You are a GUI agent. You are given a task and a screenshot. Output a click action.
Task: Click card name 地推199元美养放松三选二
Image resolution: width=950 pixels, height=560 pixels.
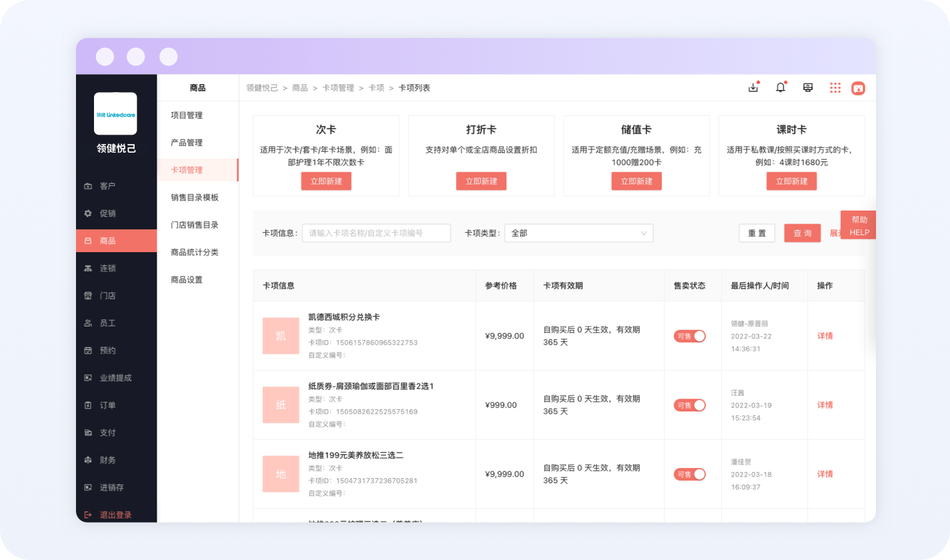coord(356,455)
